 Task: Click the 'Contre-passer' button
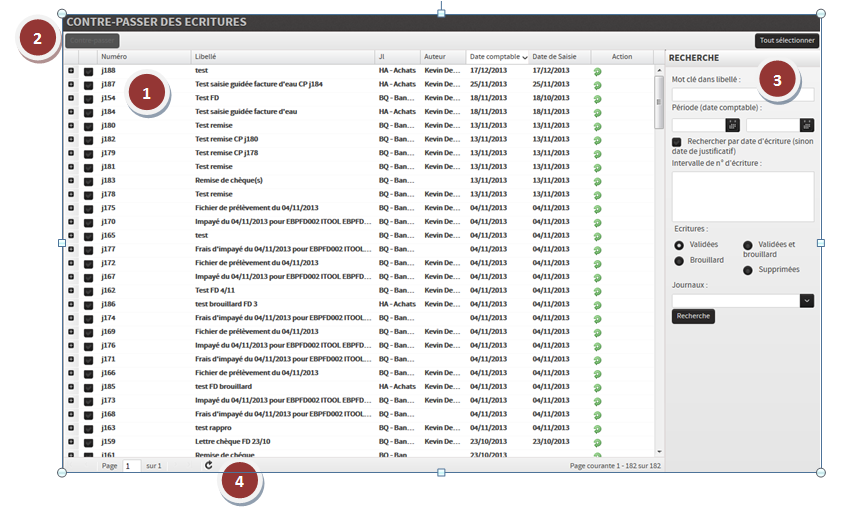[x=92, y=41]
